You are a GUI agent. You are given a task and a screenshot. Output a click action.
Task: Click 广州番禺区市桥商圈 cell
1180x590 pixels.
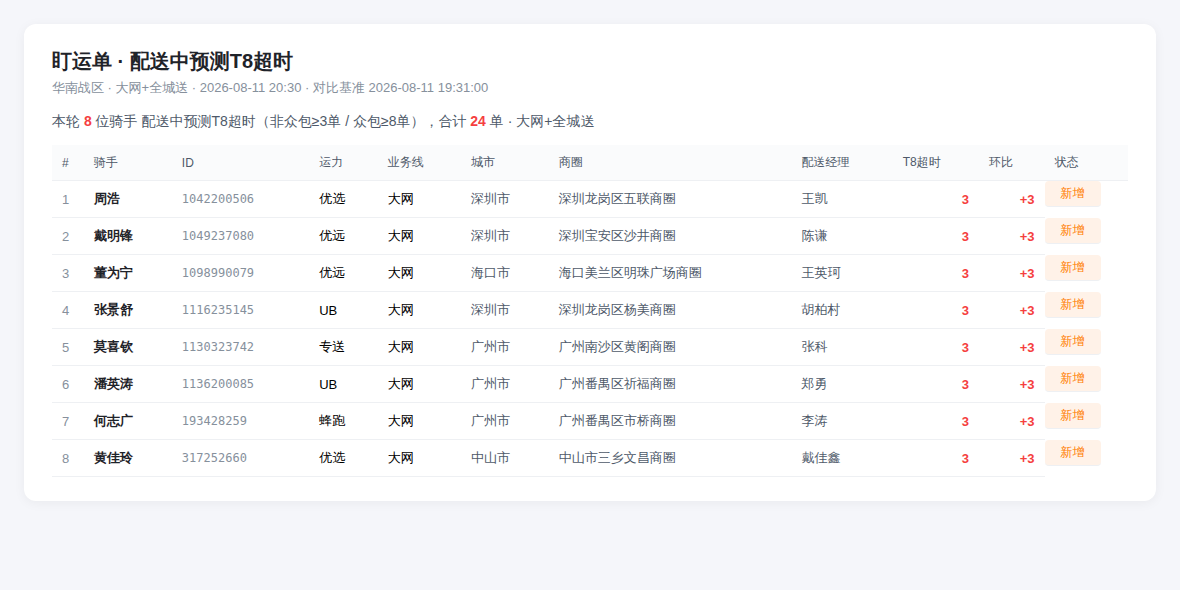tap(617, 421)
